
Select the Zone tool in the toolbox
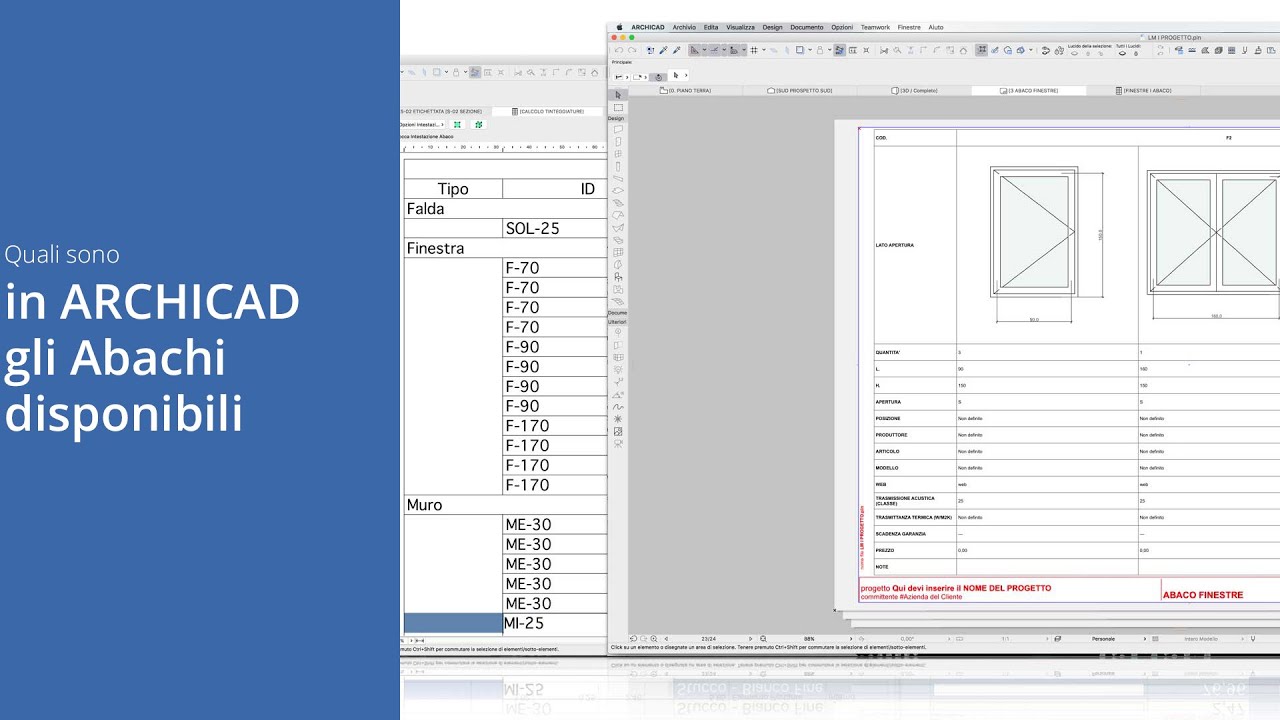click(x=618, y=290)
